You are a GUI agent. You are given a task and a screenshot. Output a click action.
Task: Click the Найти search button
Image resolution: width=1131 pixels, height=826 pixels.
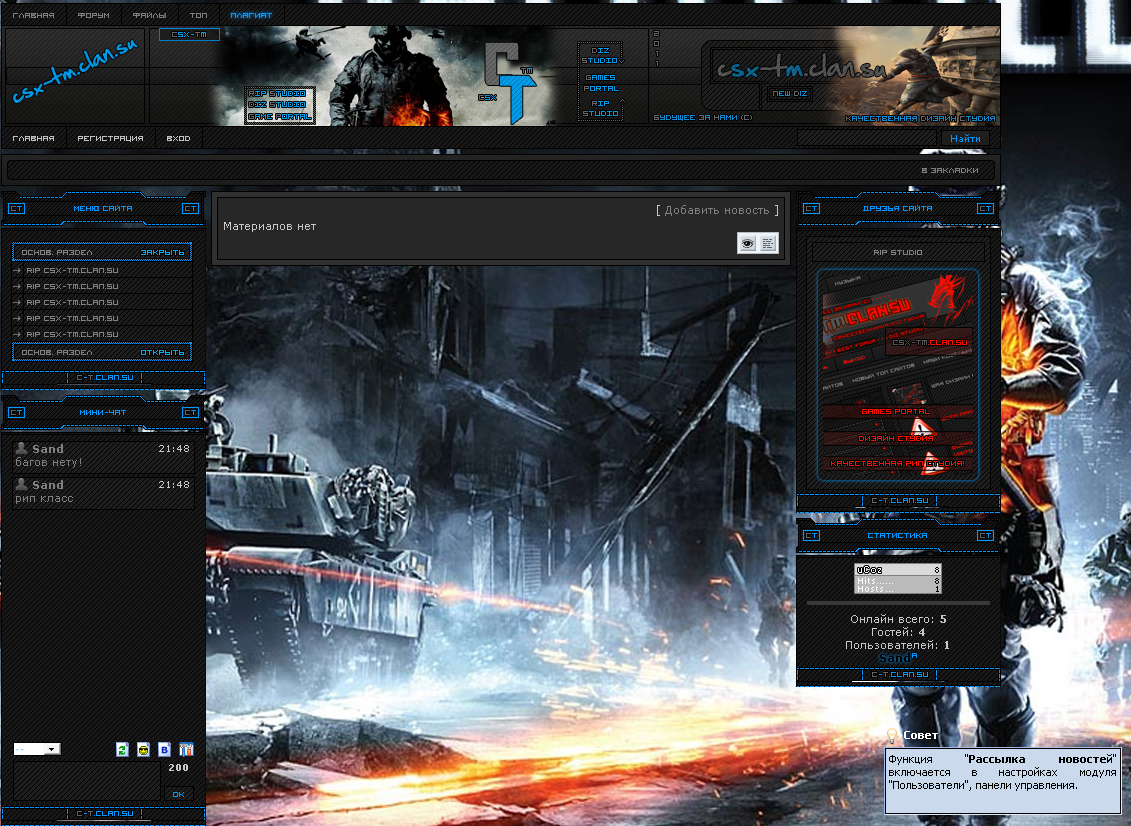pos(965,139)
